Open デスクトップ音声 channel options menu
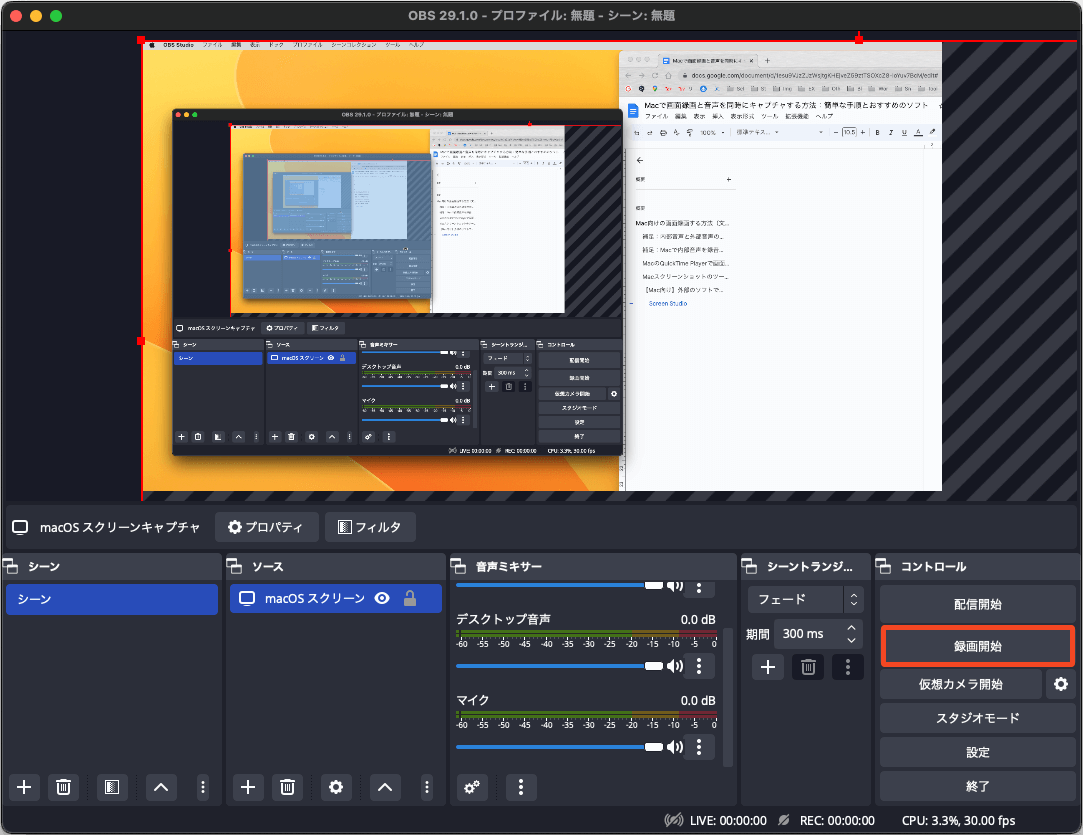1083x835 pixels. click(699, 666)
